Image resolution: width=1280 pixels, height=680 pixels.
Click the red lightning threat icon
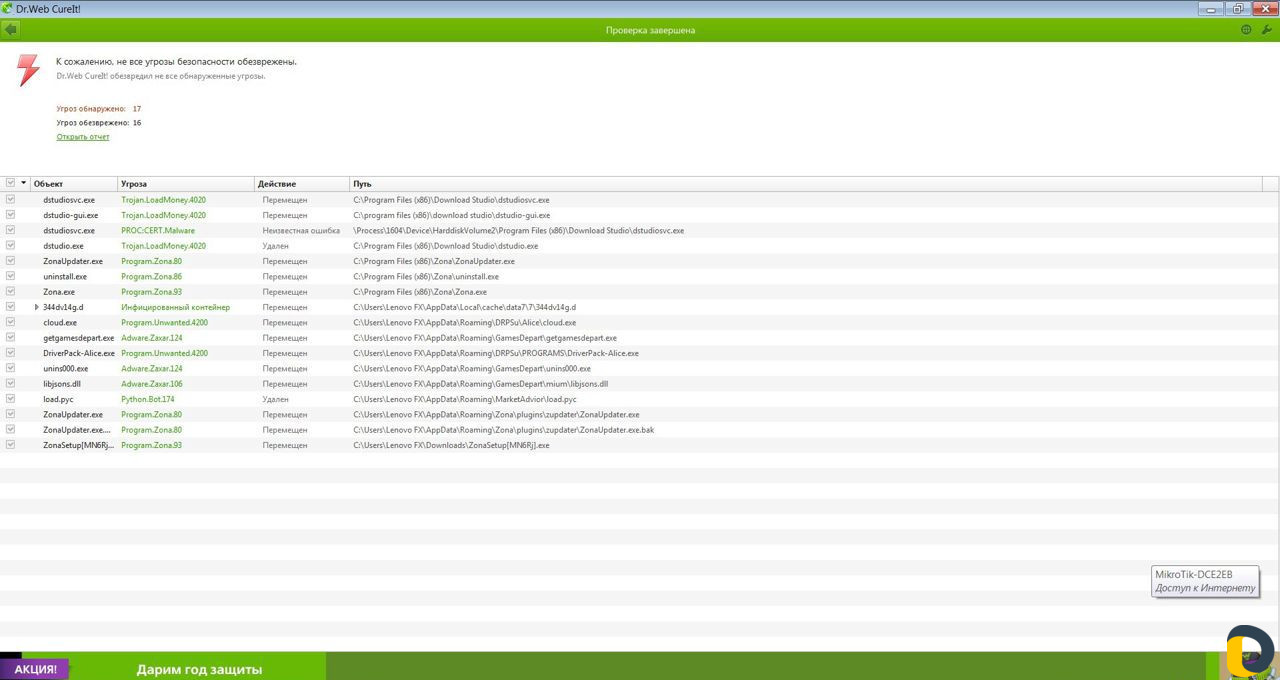click(29, 69)
